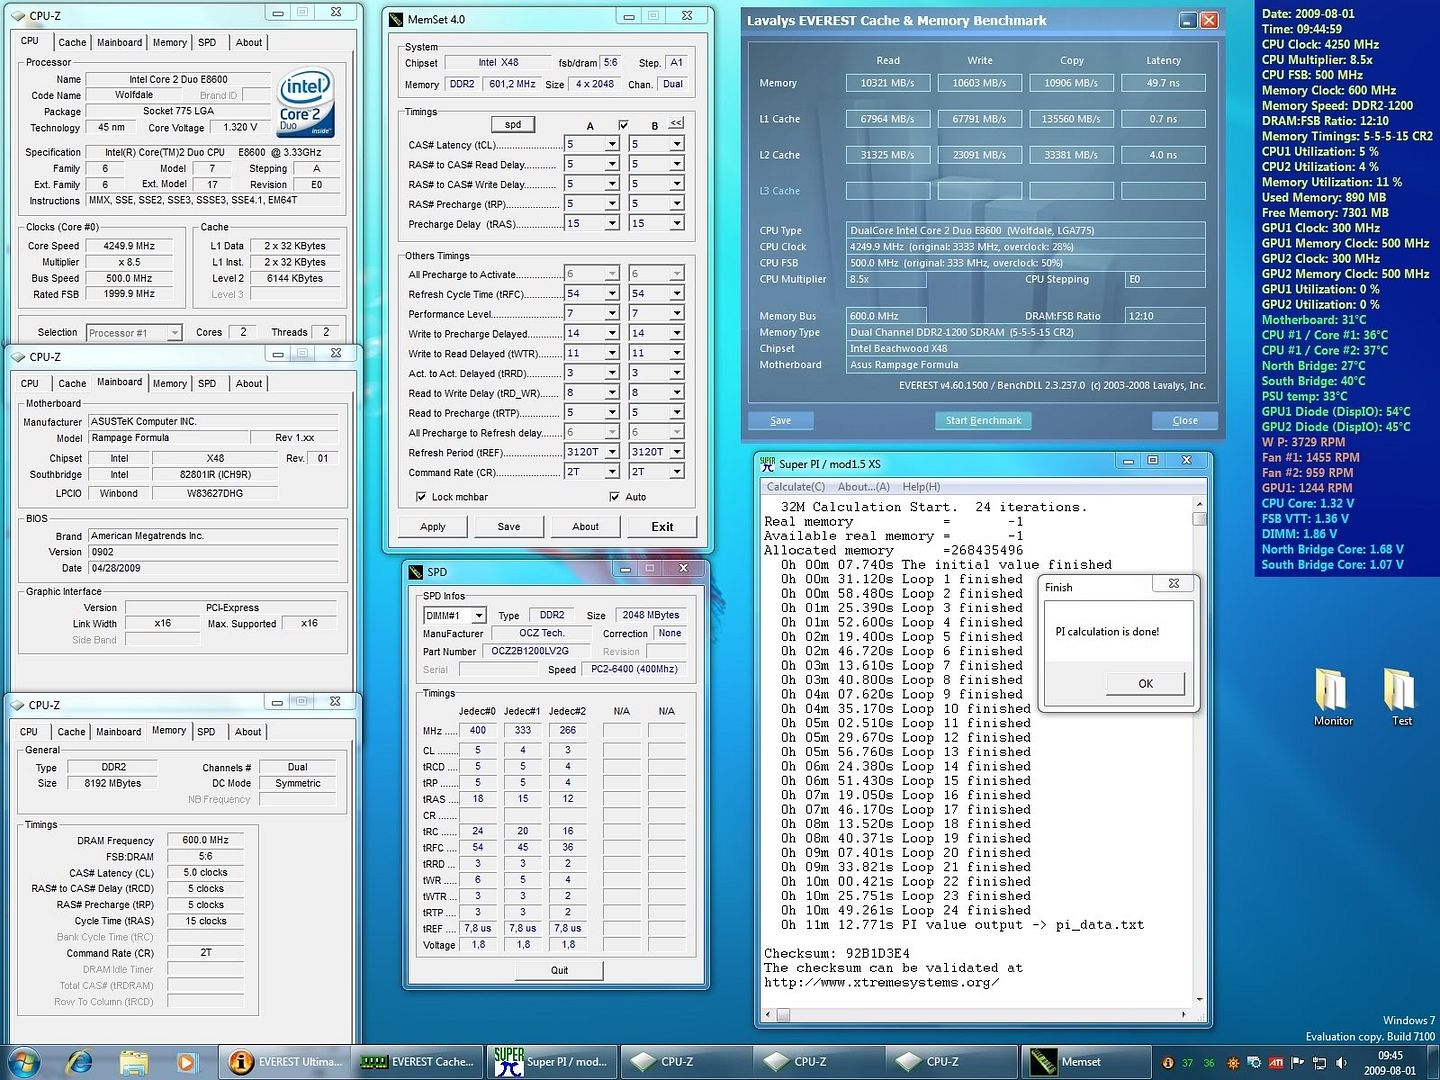Screen dimensions: 1440x1080
Task: Open Windows Explorer folder icon on taskbar
Action: (x=134, y=1061)
